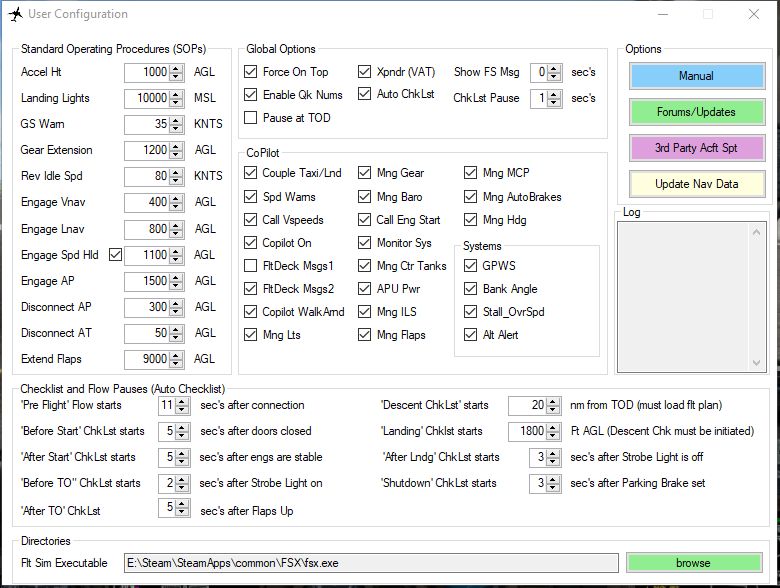Toggle the Engage Spd Hld checkbox

(115, 255)
